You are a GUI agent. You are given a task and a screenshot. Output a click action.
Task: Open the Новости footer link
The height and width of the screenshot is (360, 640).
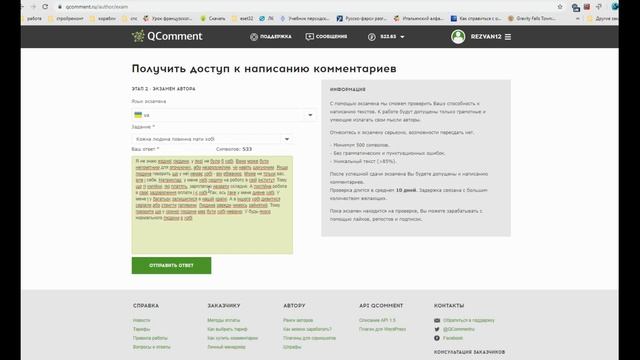(141, 320)
